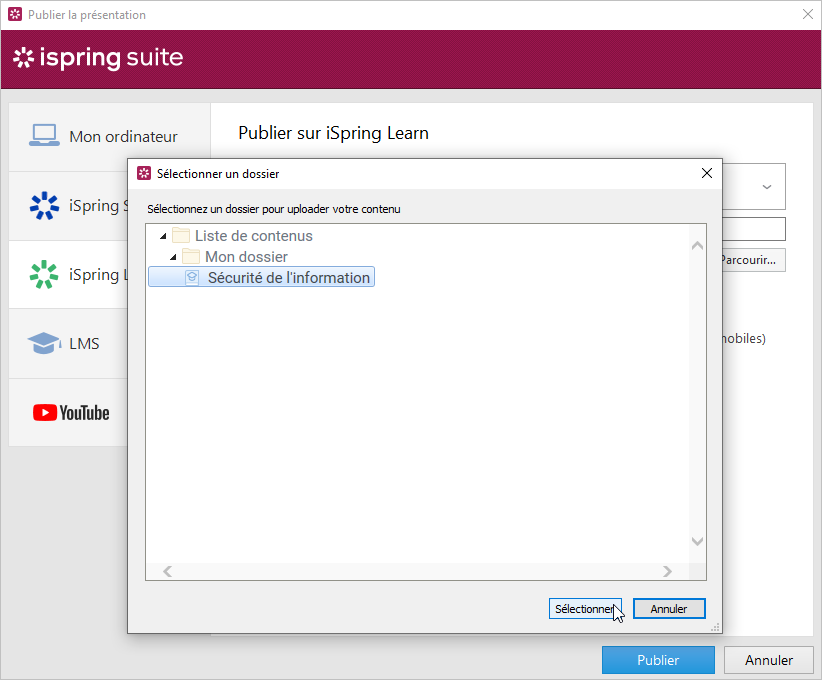This screenshot has height=680, width=822.
Task: Open the LMS publishing tab
Action: [x=84, y=344]
